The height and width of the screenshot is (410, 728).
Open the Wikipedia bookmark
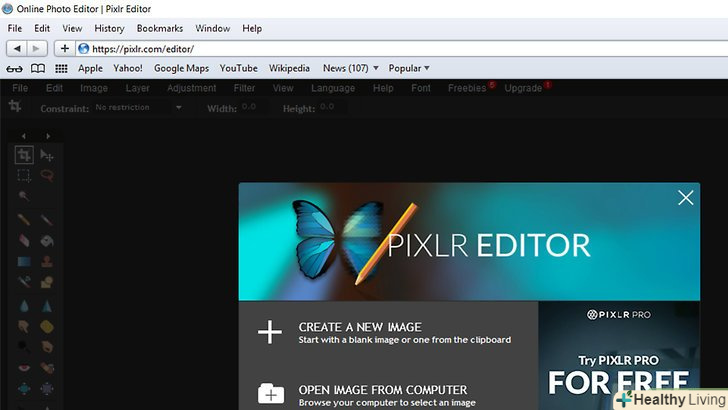coord(289,68)
